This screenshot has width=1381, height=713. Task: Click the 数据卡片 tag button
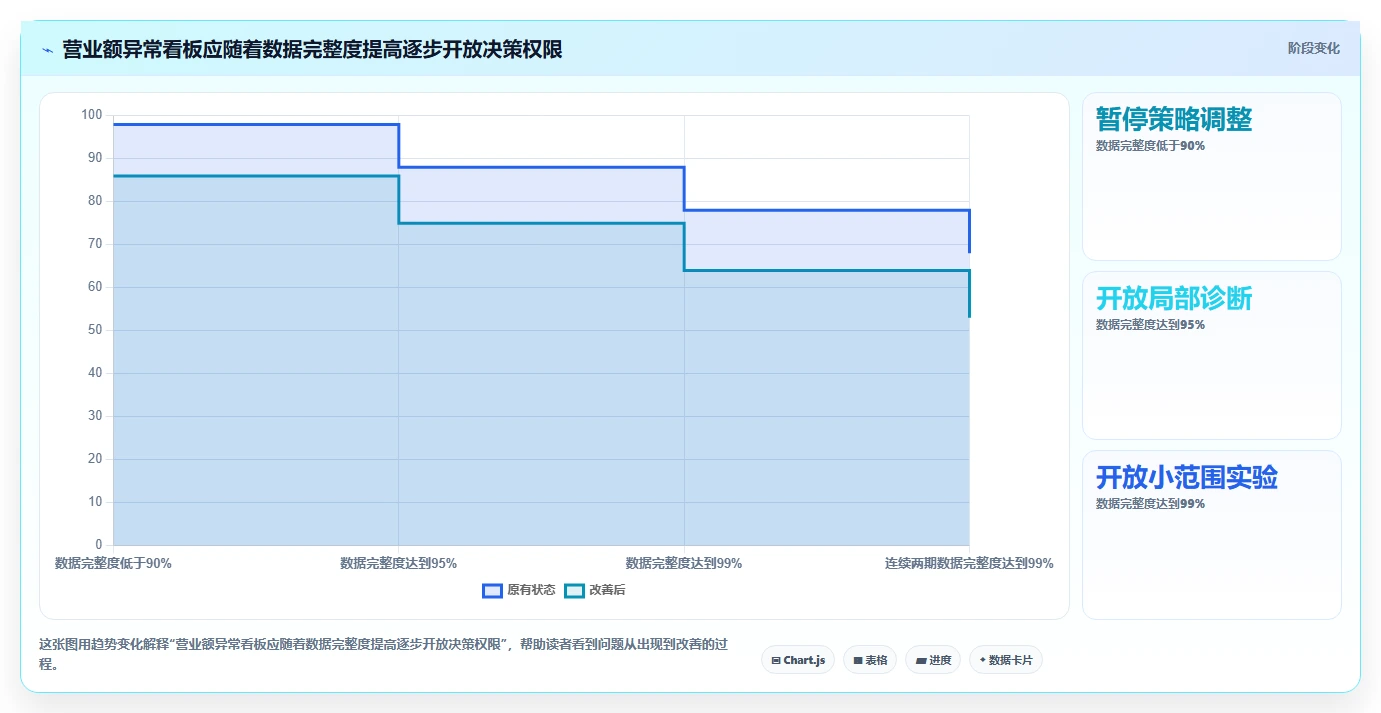(x=1006, y=660)
